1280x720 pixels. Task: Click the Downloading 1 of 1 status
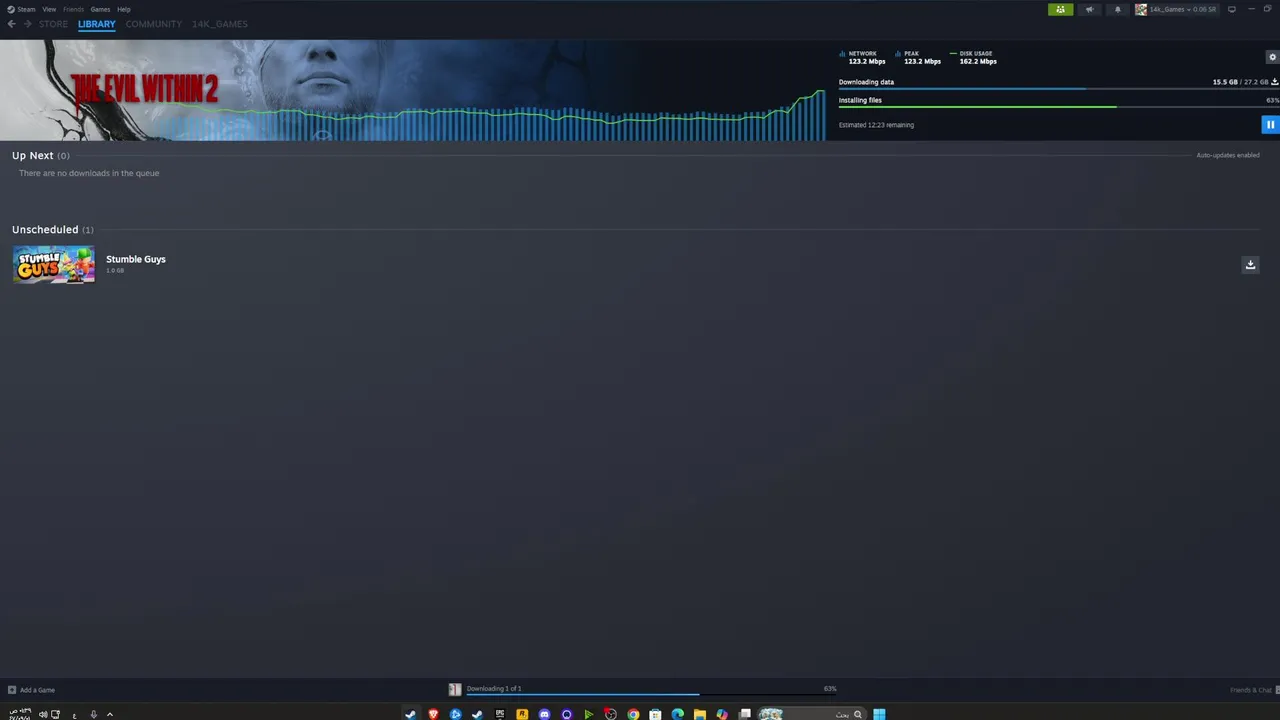point(494,688)
